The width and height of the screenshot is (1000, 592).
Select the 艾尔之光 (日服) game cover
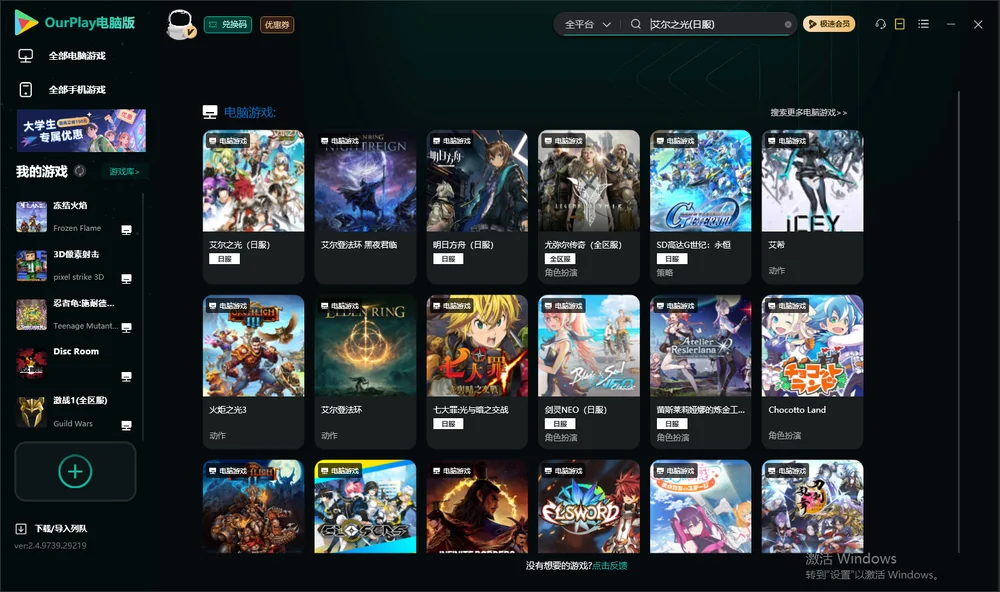(x=253, y=181)
